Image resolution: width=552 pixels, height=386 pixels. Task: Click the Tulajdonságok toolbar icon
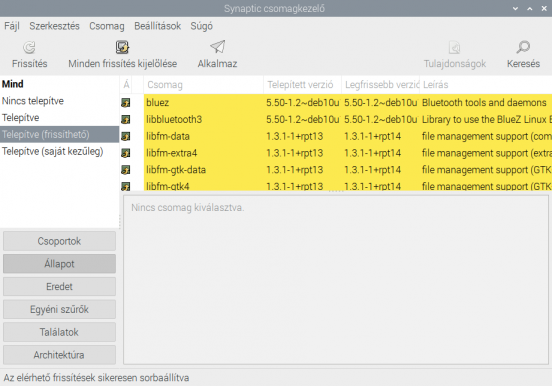coord(454,47)
